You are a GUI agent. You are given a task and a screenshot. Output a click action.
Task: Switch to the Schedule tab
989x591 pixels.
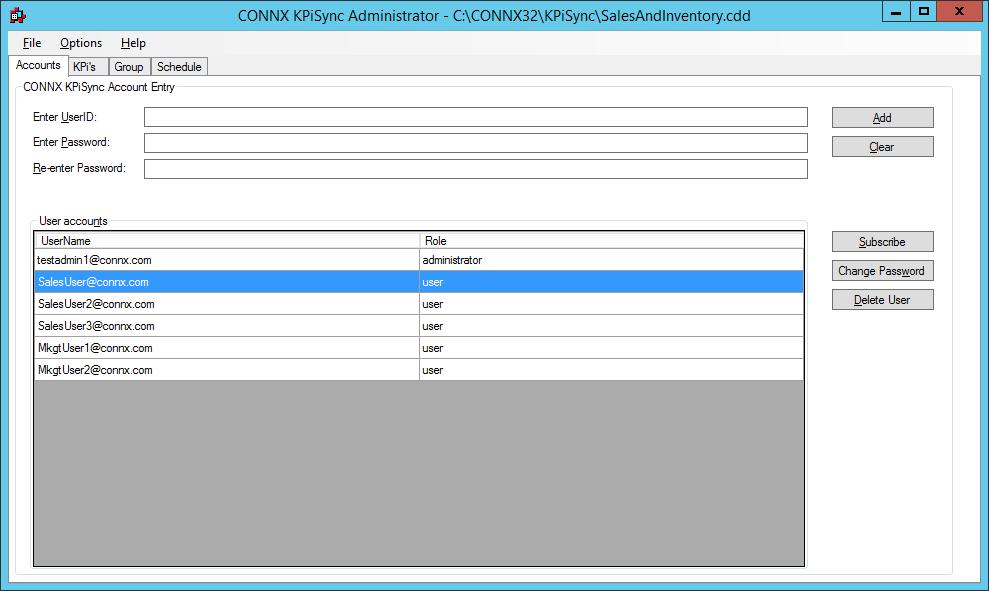(179, 67)
